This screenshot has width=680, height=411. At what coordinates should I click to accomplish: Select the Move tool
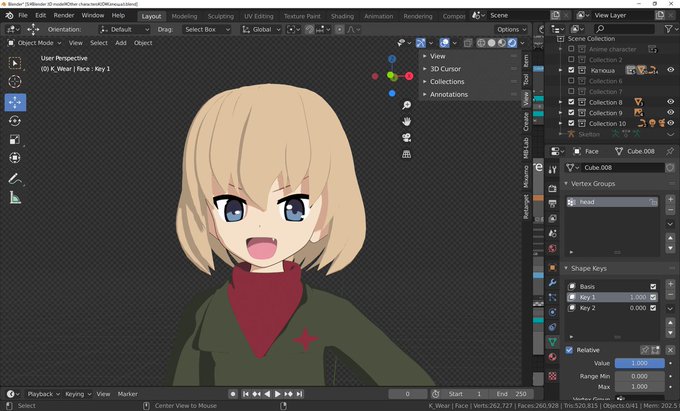pyautogui.click(x=15, y=102)
